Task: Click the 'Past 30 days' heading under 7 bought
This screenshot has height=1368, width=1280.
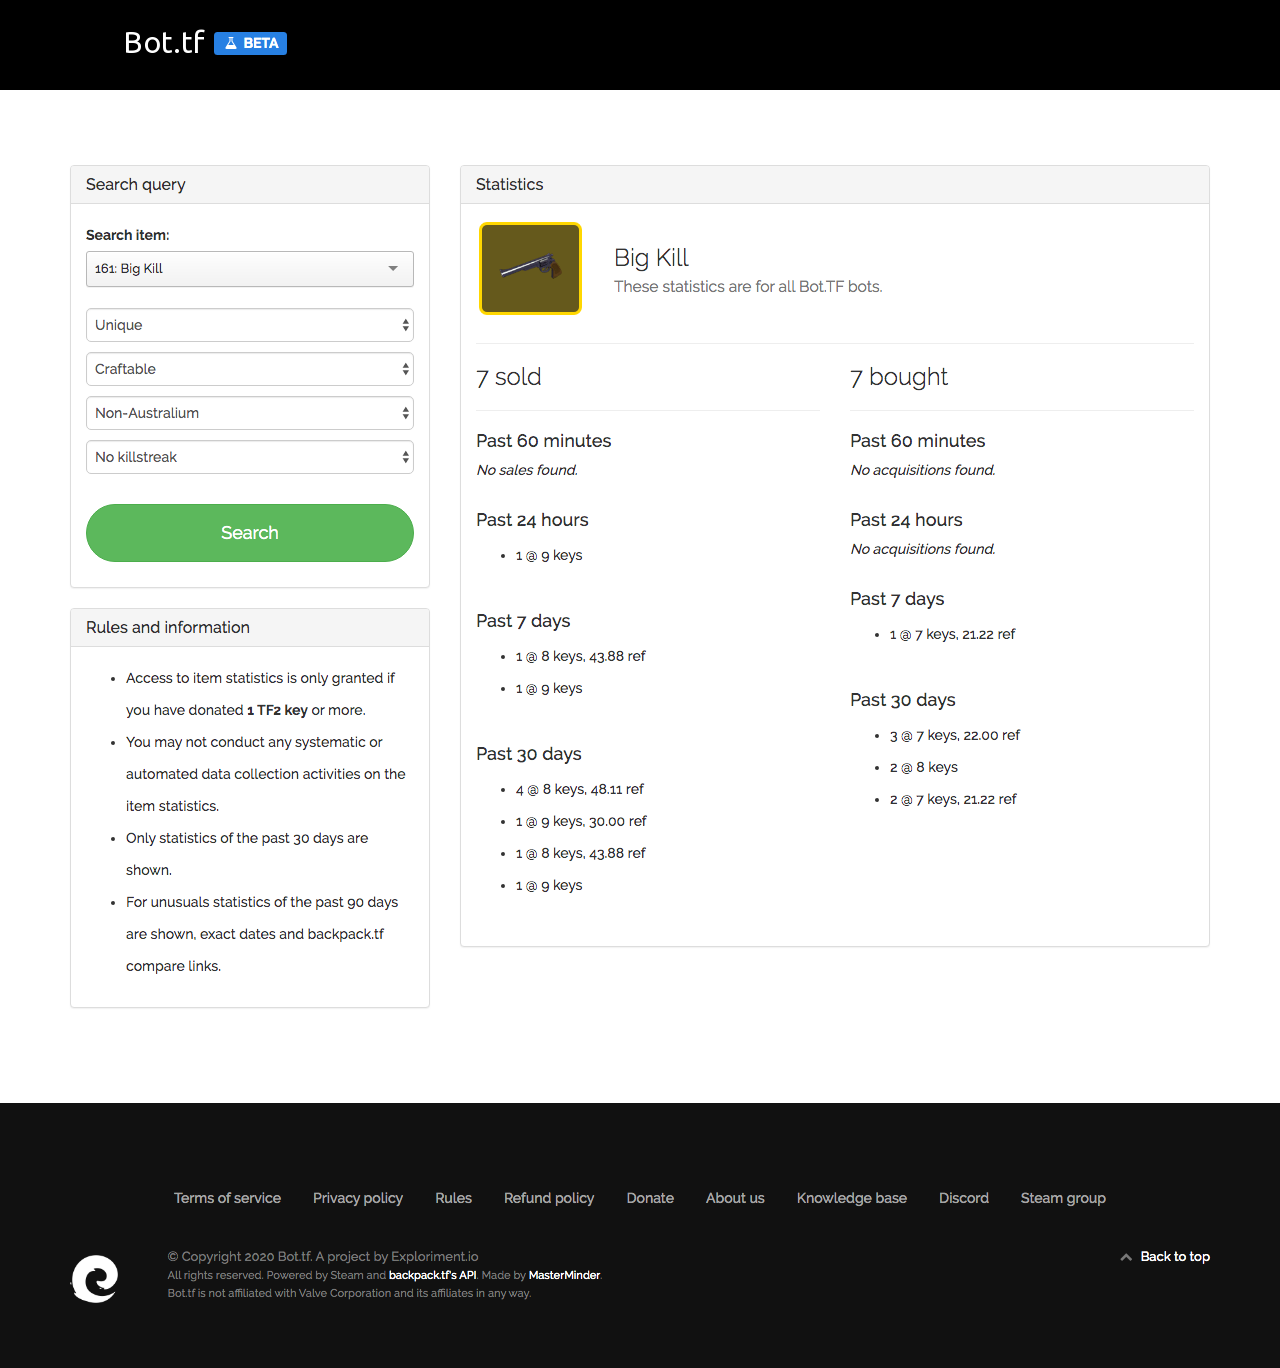Action: pyautogui.click(x=903, y=700)
